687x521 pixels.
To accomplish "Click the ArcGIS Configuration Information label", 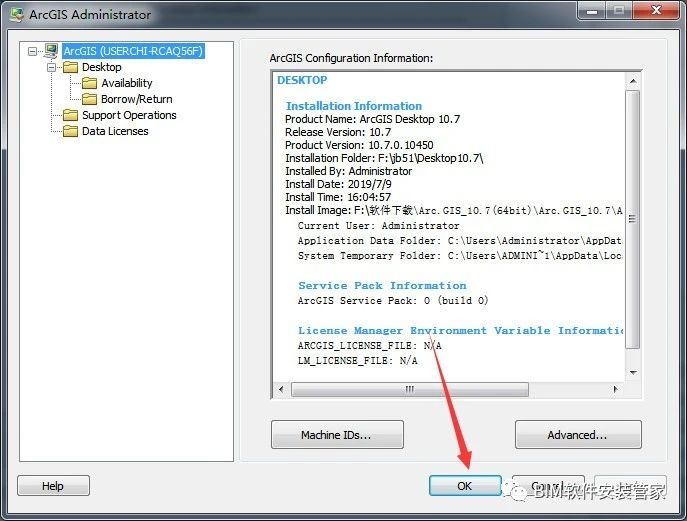I will point(351,58).
